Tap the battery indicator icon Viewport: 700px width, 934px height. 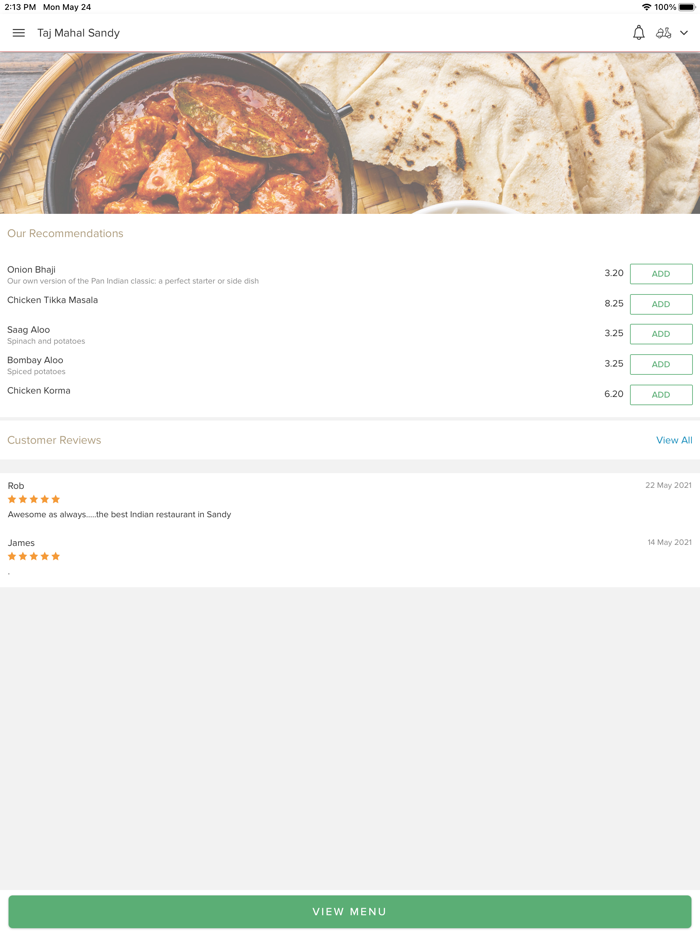click(x=687, y=7)
